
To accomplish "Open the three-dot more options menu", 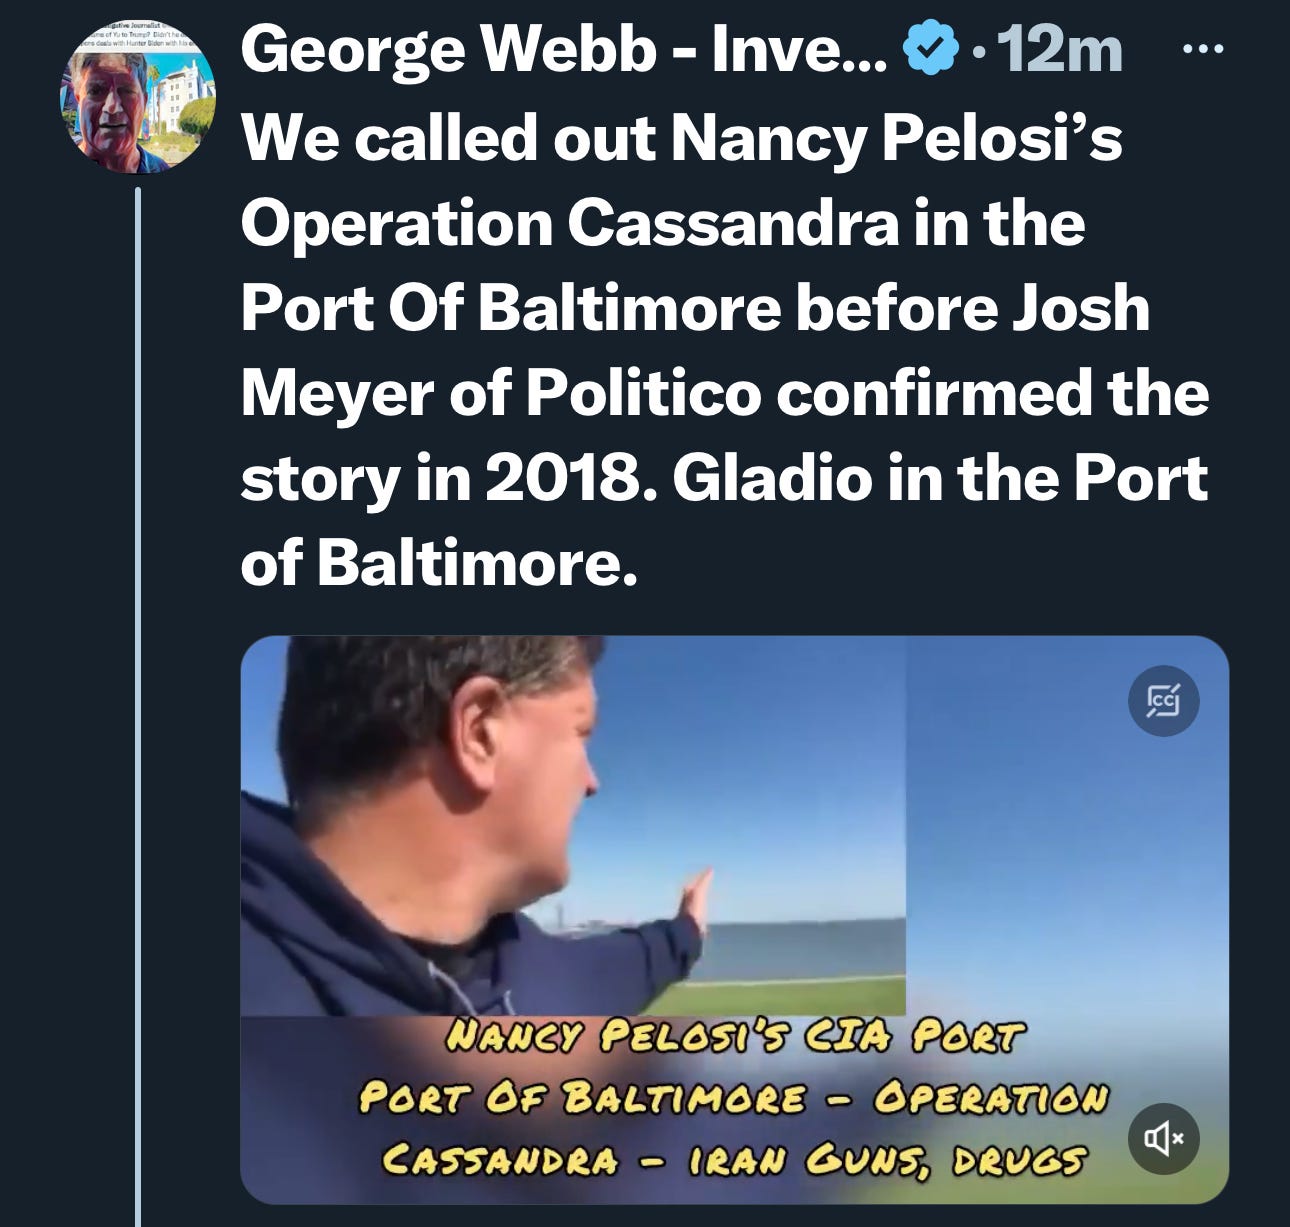I will coord(1203,50).
